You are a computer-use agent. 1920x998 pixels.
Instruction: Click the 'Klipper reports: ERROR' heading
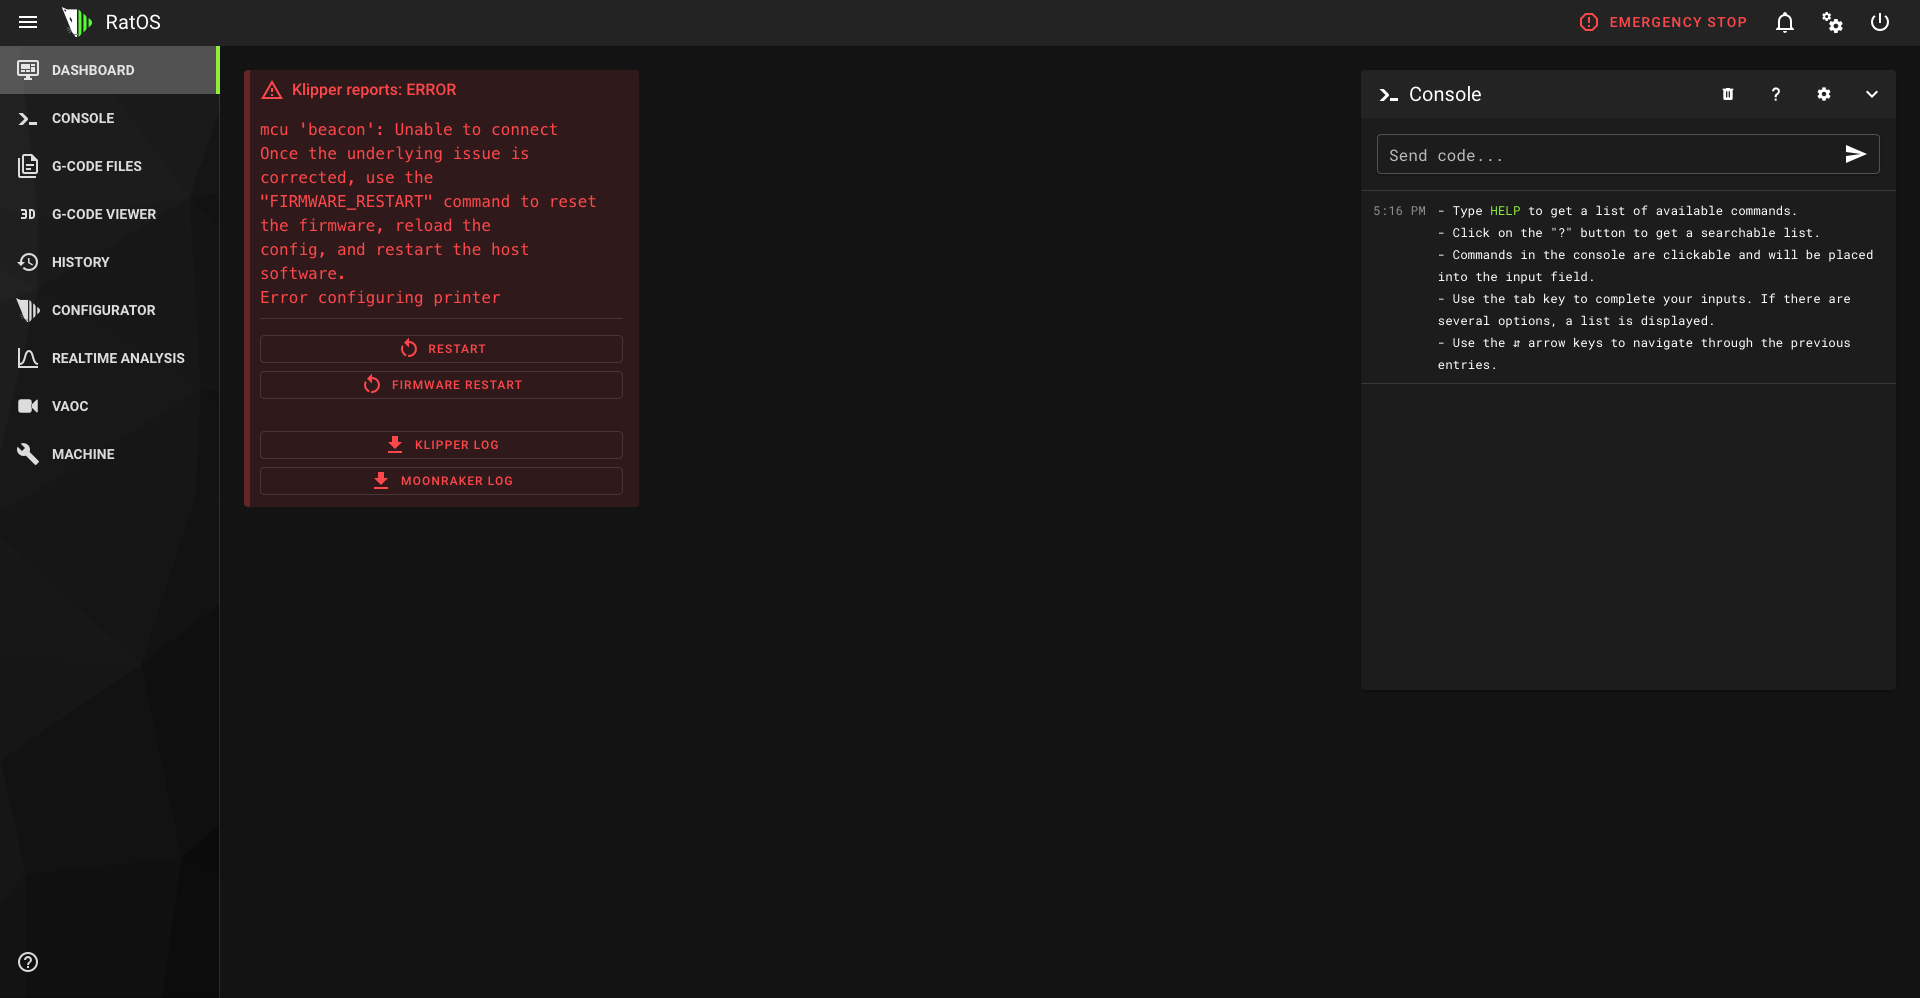pyautogui.click(x=374, y=90)
